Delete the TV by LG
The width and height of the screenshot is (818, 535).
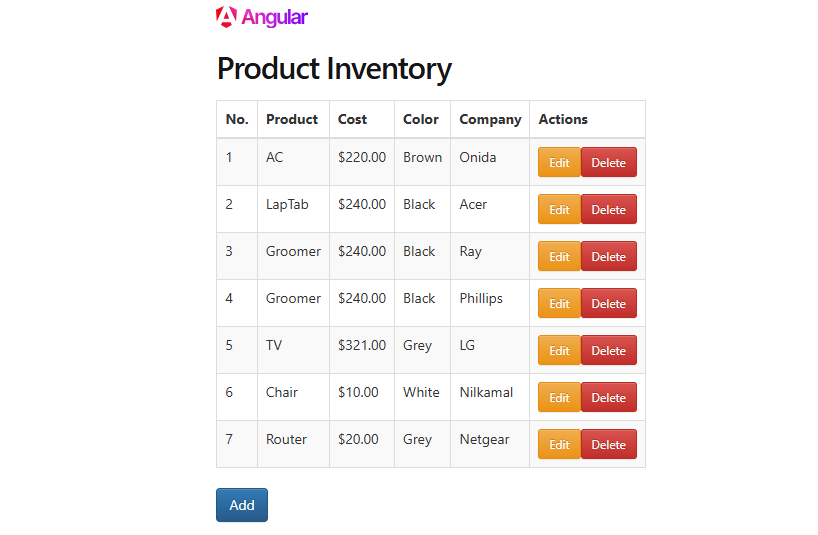pyautogui.click(x=608, y=351)
